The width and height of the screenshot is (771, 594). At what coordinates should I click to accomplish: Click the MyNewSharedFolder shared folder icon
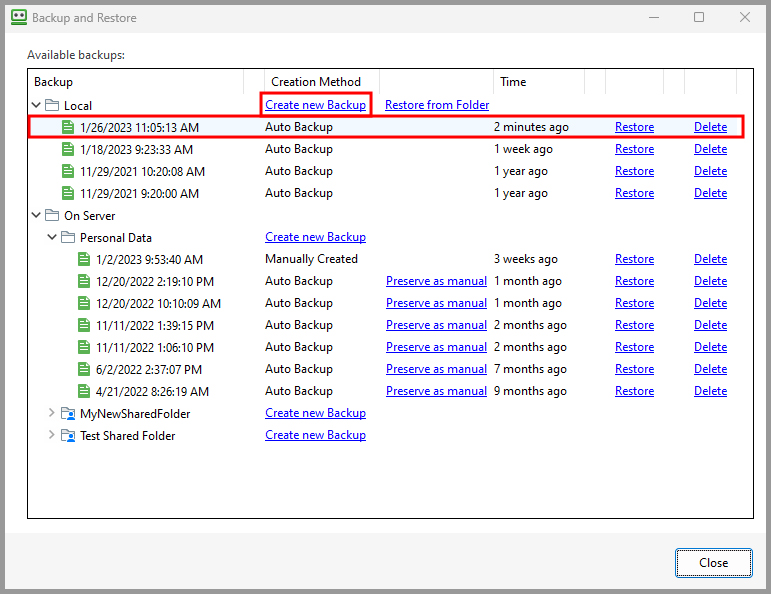[68, 414]
